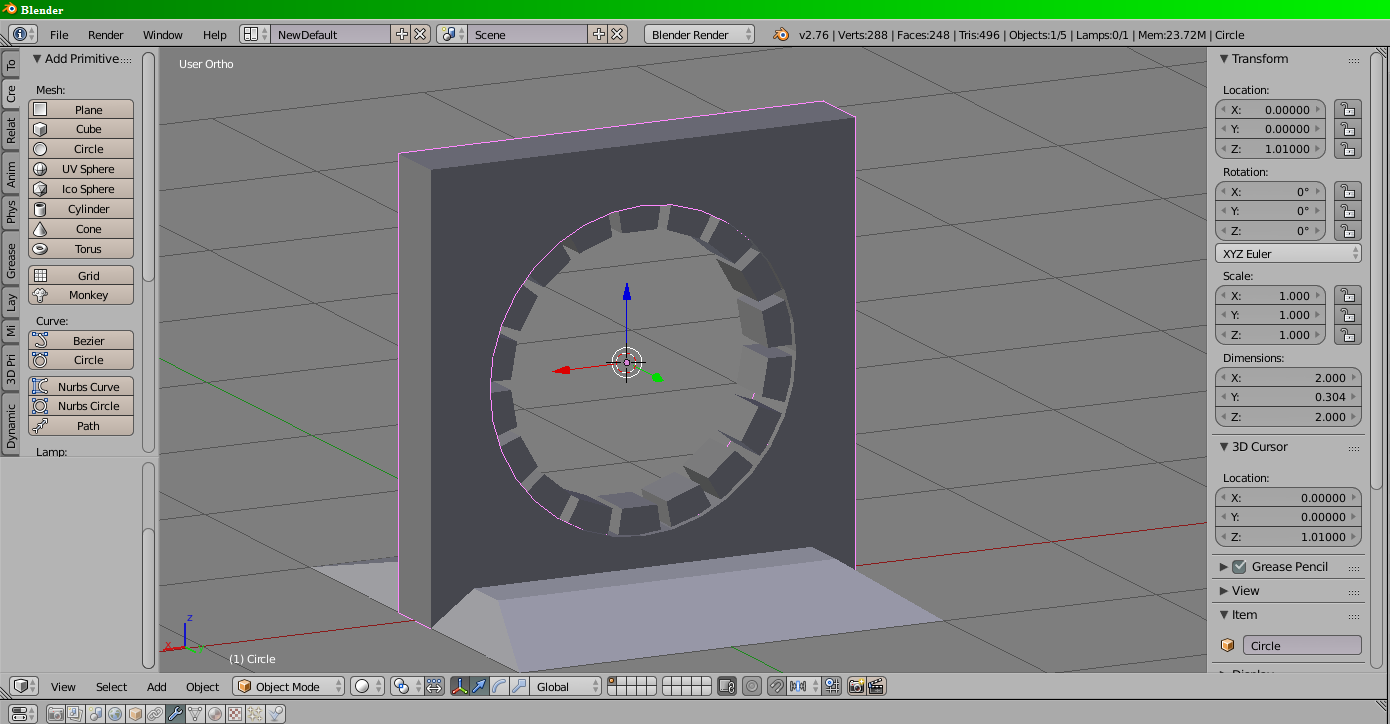Screen dimensions: 1390x724
Task: Open the XYZ Euler rotation mode dropdown
Action: pos(1288,254)
